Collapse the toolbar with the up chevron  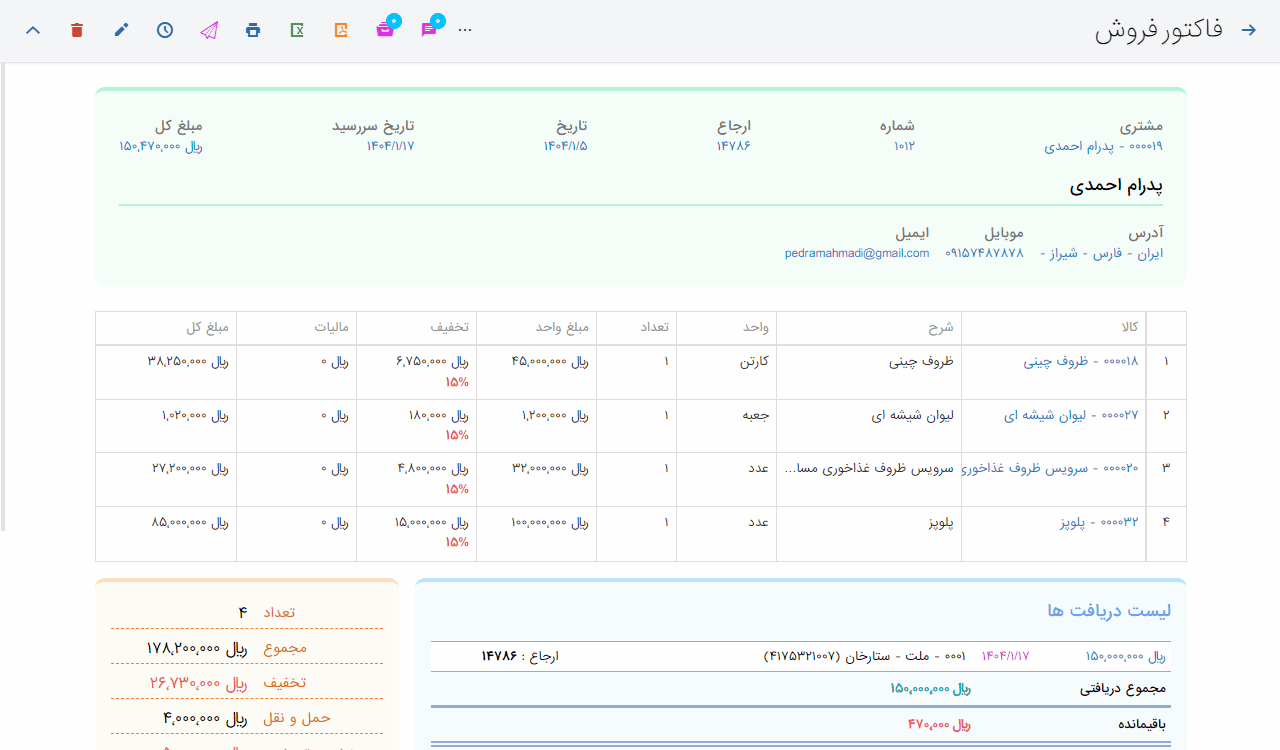click(33, 30)
